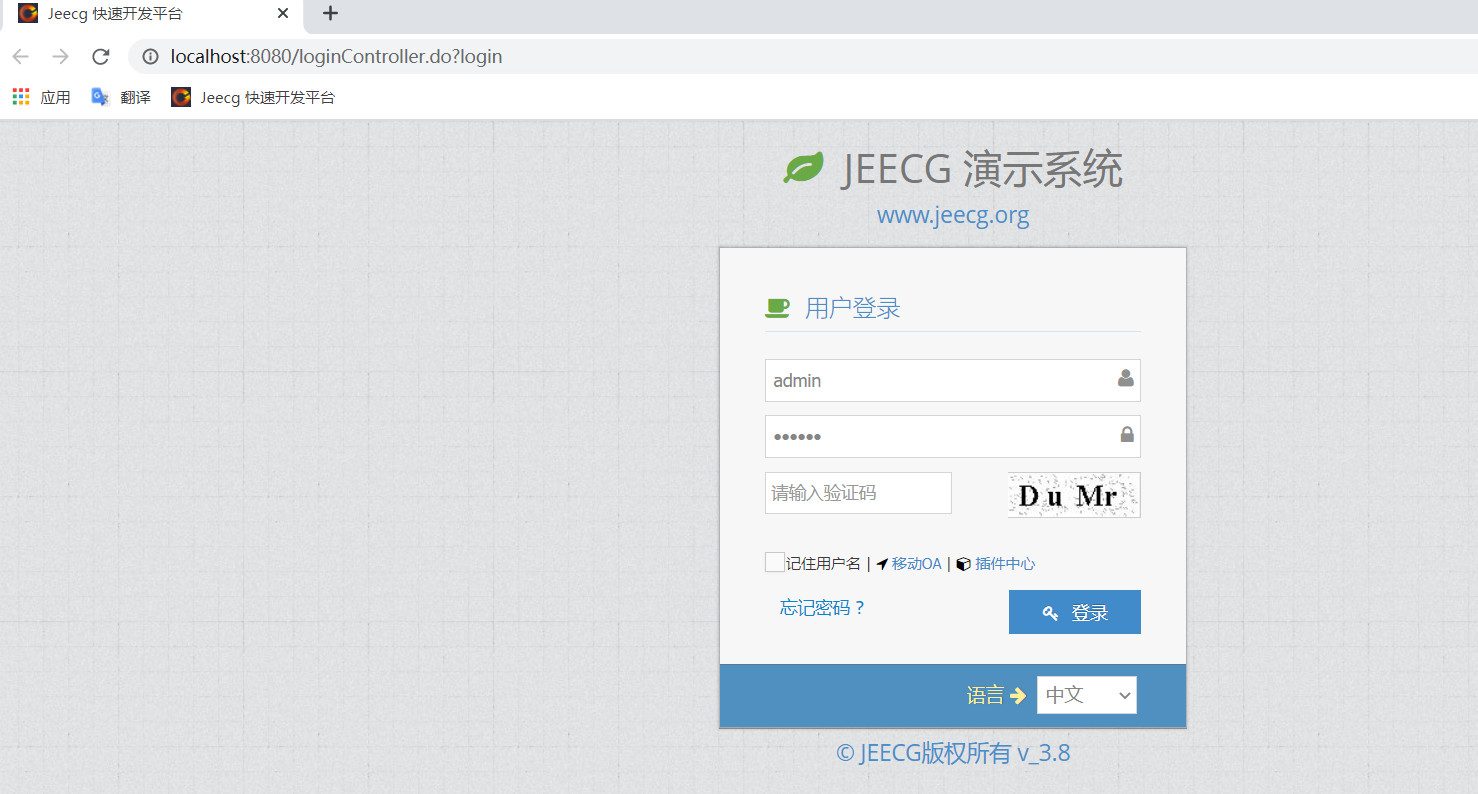The image size is (1478, 794).
Task: Check the 记住用户名 checkbox
Action: 775,562
